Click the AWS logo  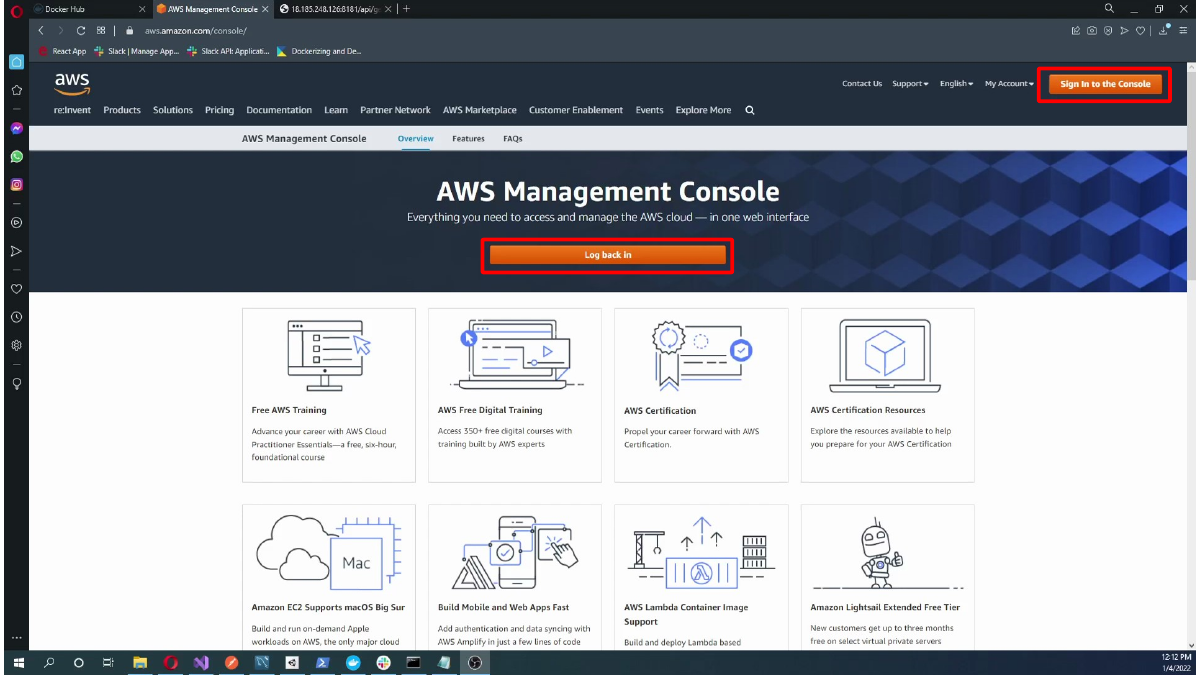pyautogui.click(x=72, y=82)
